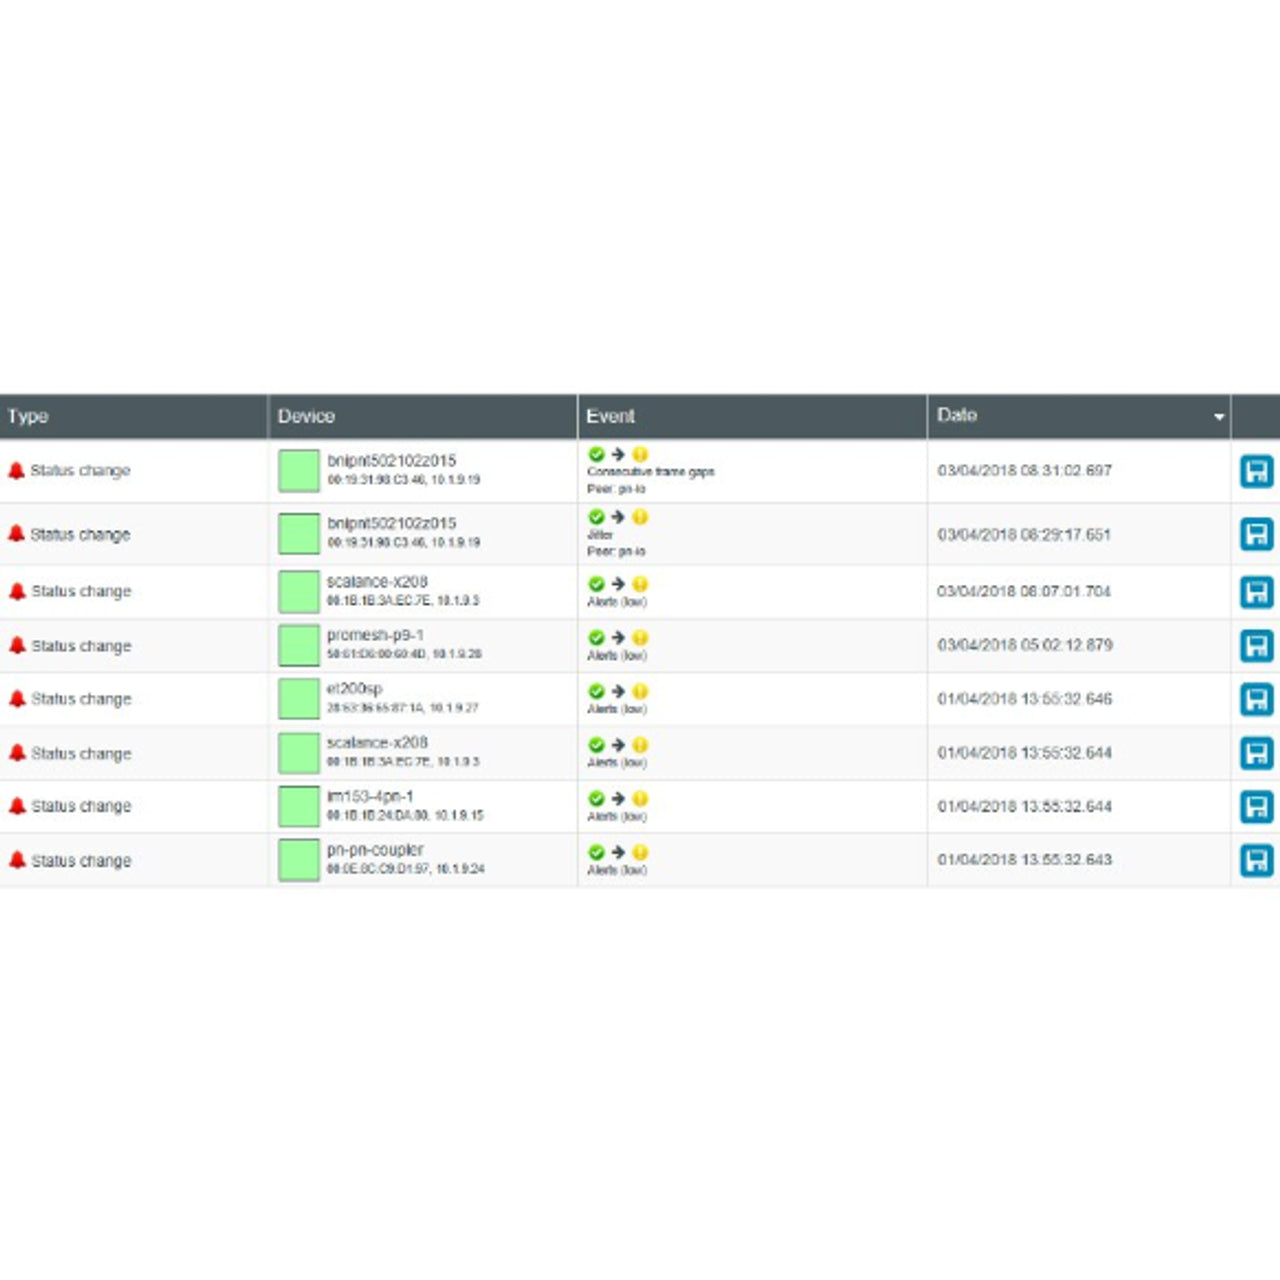
Task: Click yellow warning icon in Consecutive frame gaps row
Action: point(640,454)
